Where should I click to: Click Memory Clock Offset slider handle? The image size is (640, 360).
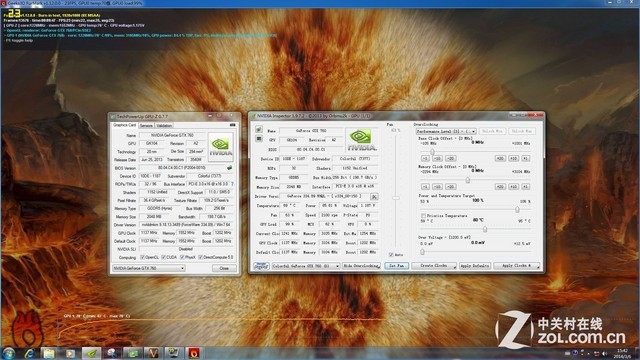click(x=468, y=180)
